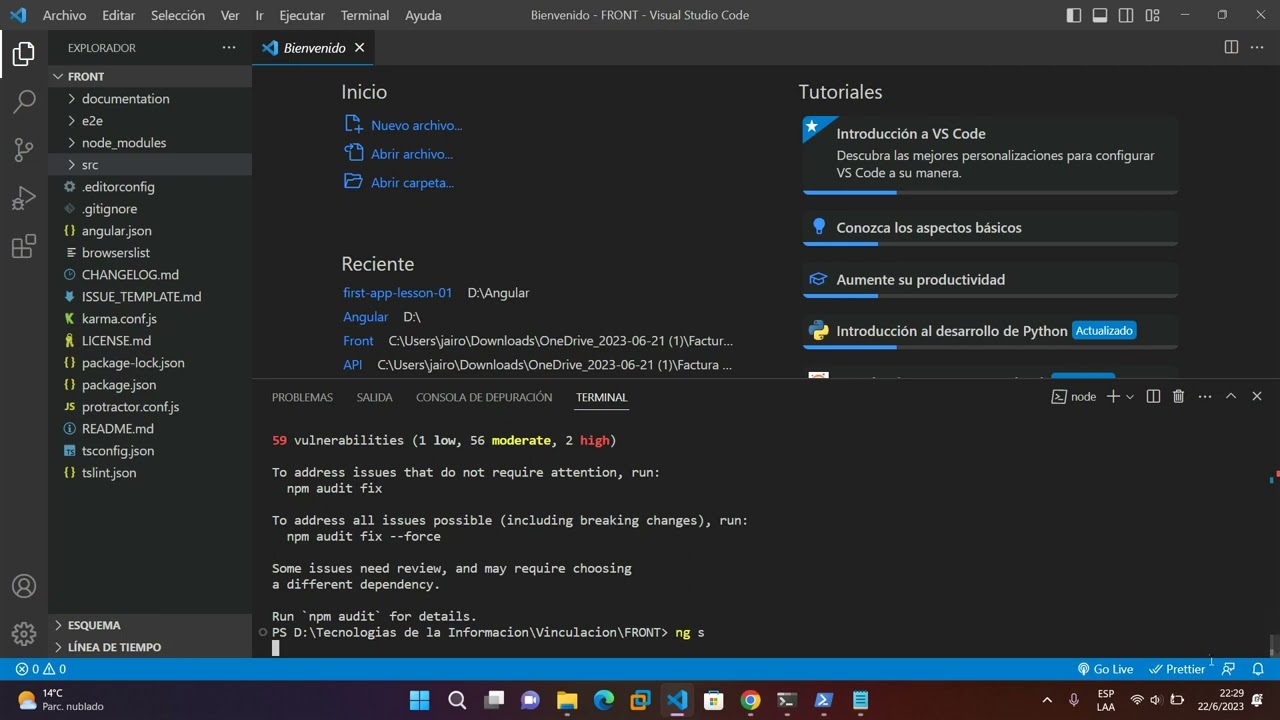Click the errors and warnings status indicator
The height and width of the screenshot is (720, 1280).
41,669
